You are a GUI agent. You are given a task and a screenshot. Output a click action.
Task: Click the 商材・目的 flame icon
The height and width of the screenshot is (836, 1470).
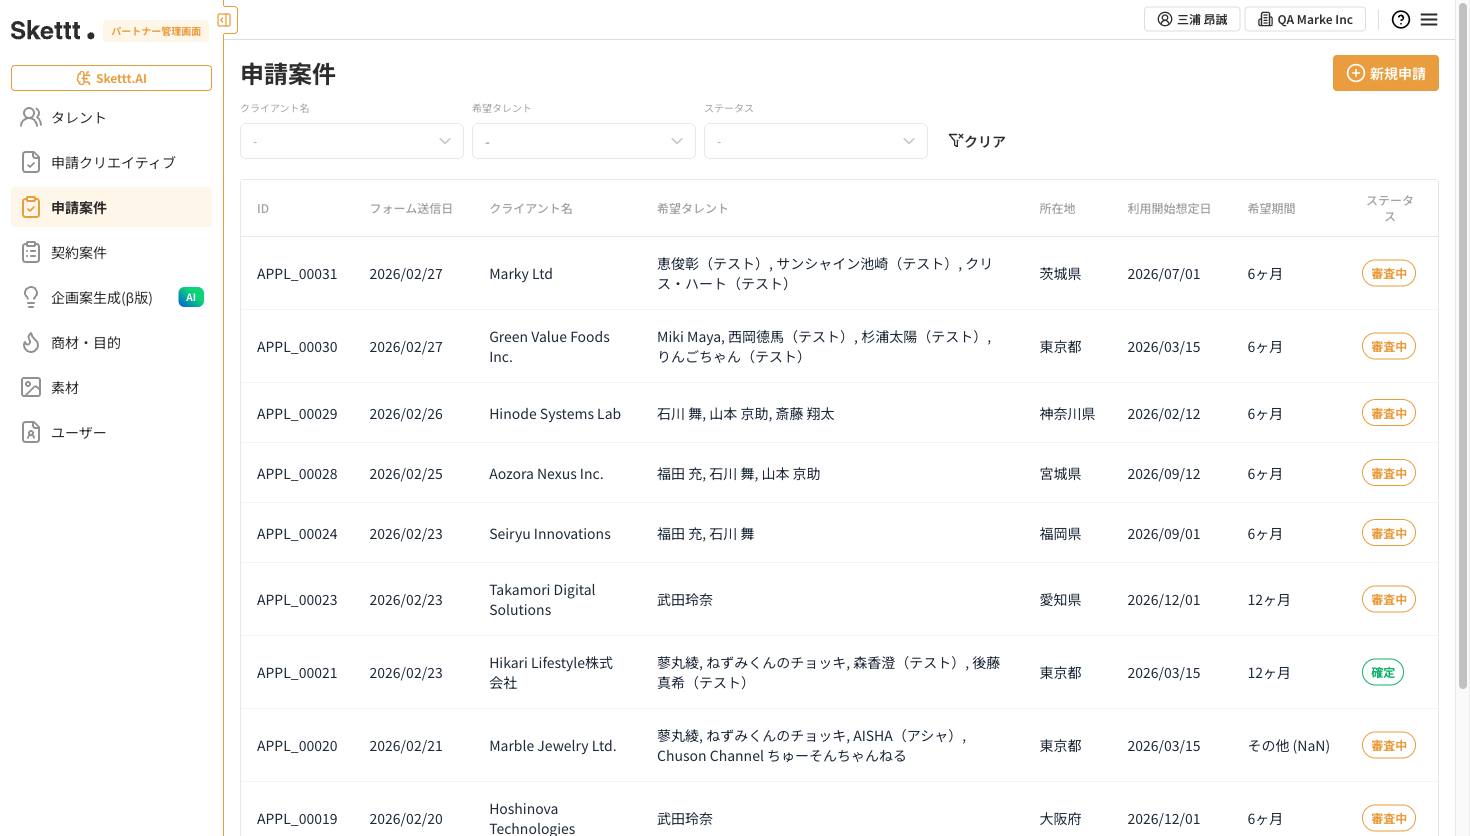(x=31, y=342)
